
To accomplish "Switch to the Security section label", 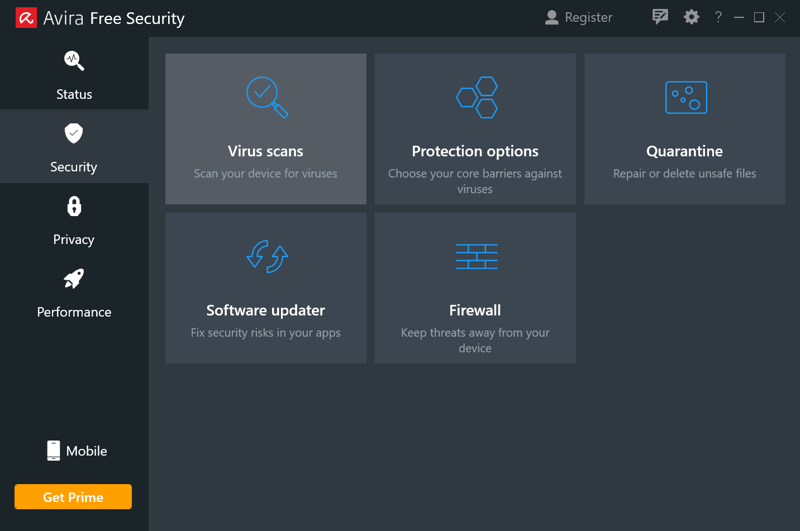I will pyautogui.click(x=73, y=167).
